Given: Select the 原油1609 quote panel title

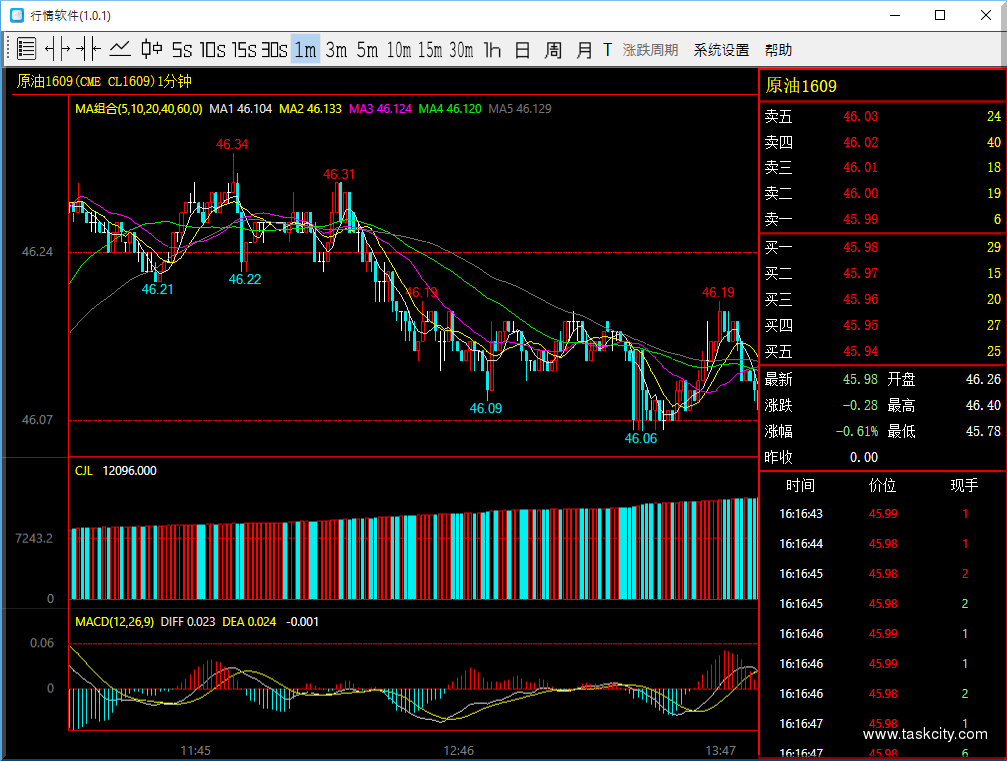Looking at the screenshot, I should (x=801, y=87).
